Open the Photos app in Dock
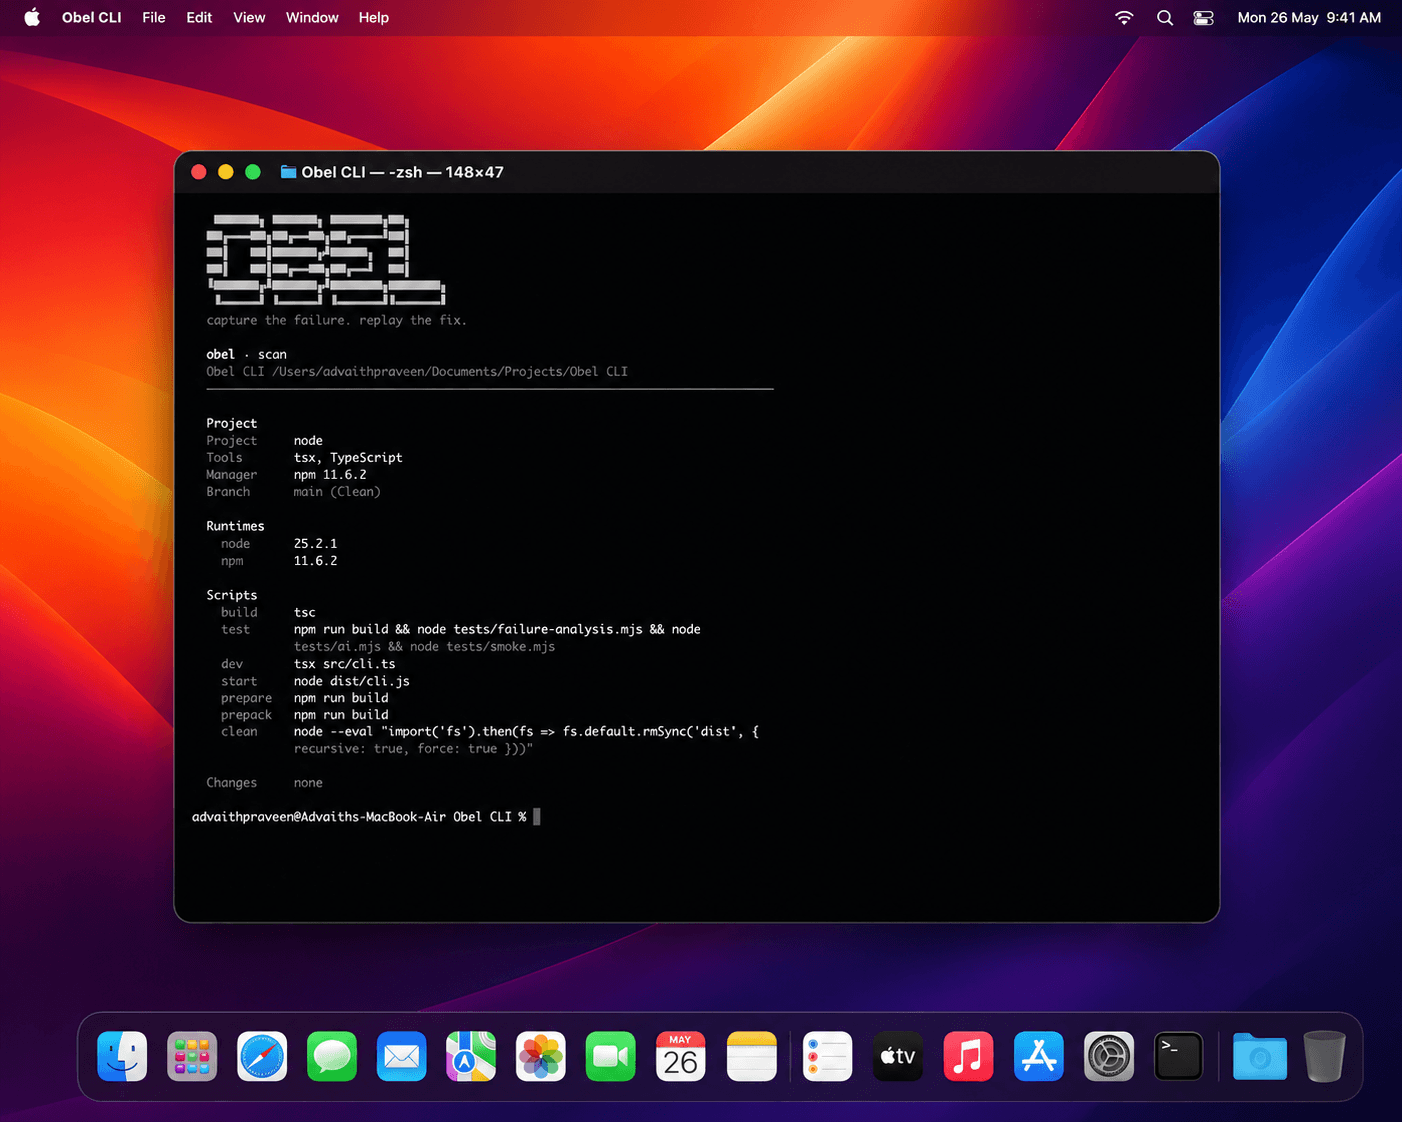The height and width of the screenshot is (1122, 1402). (x=541, y=1057)
